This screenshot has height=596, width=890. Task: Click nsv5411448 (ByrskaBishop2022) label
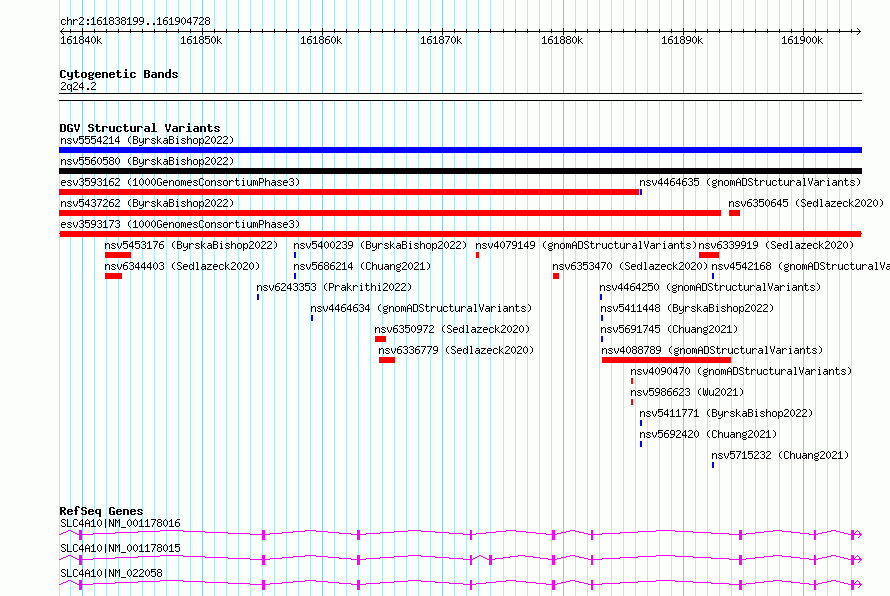pos(687,308)
